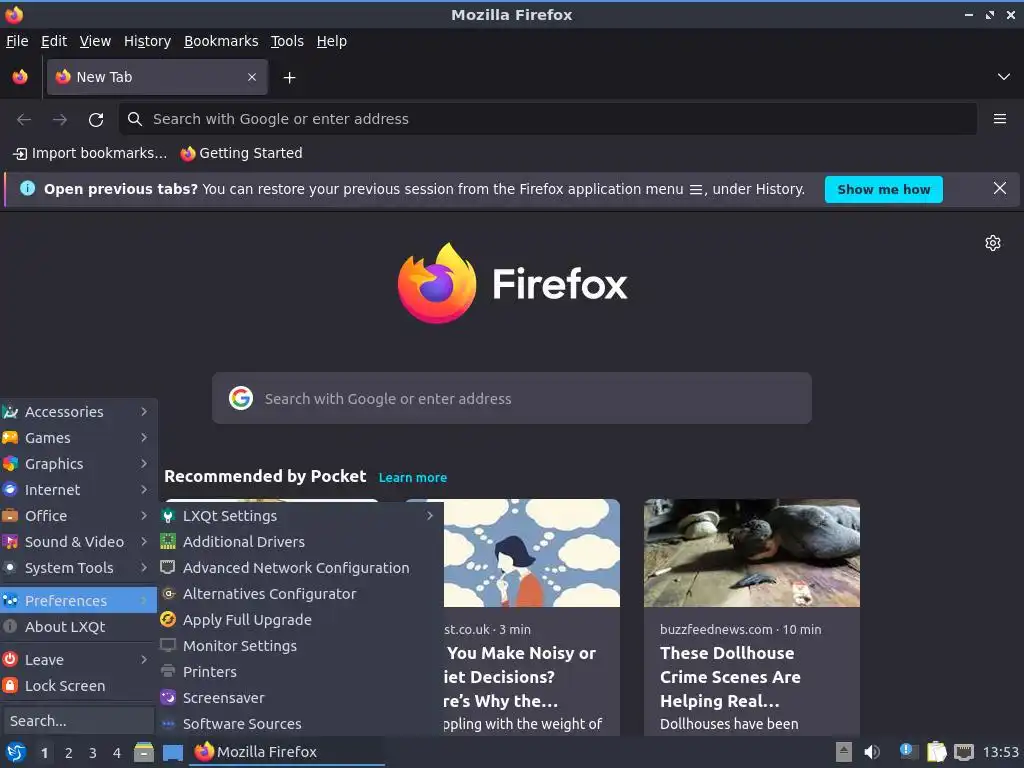Open a new tab with plus button
Viewport: 1024px width, 768px height.
pos(289,78)
